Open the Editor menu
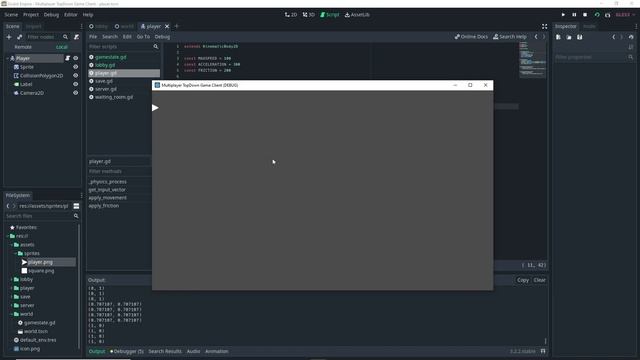 click(x=71, y=15)
